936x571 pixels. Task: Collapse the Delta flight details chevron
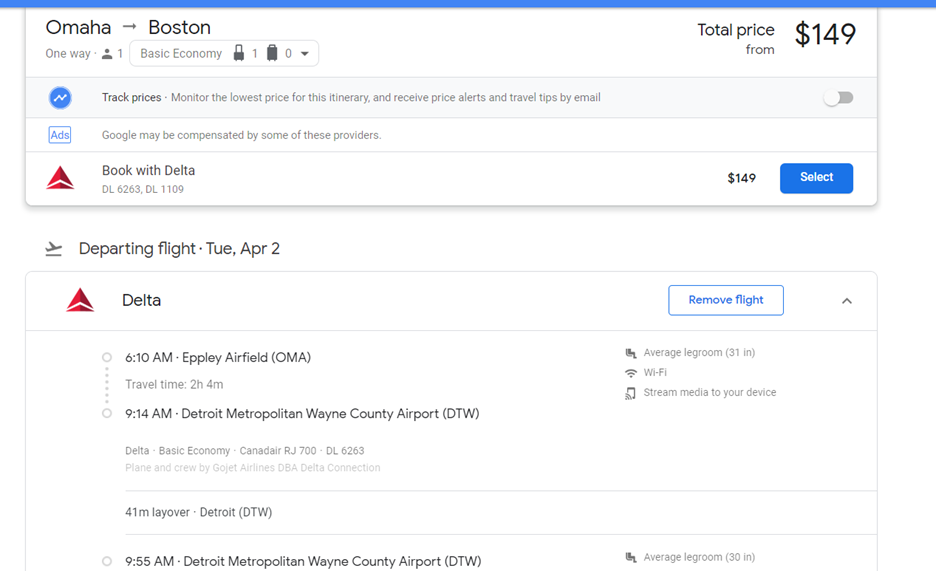tap(847, 301)
